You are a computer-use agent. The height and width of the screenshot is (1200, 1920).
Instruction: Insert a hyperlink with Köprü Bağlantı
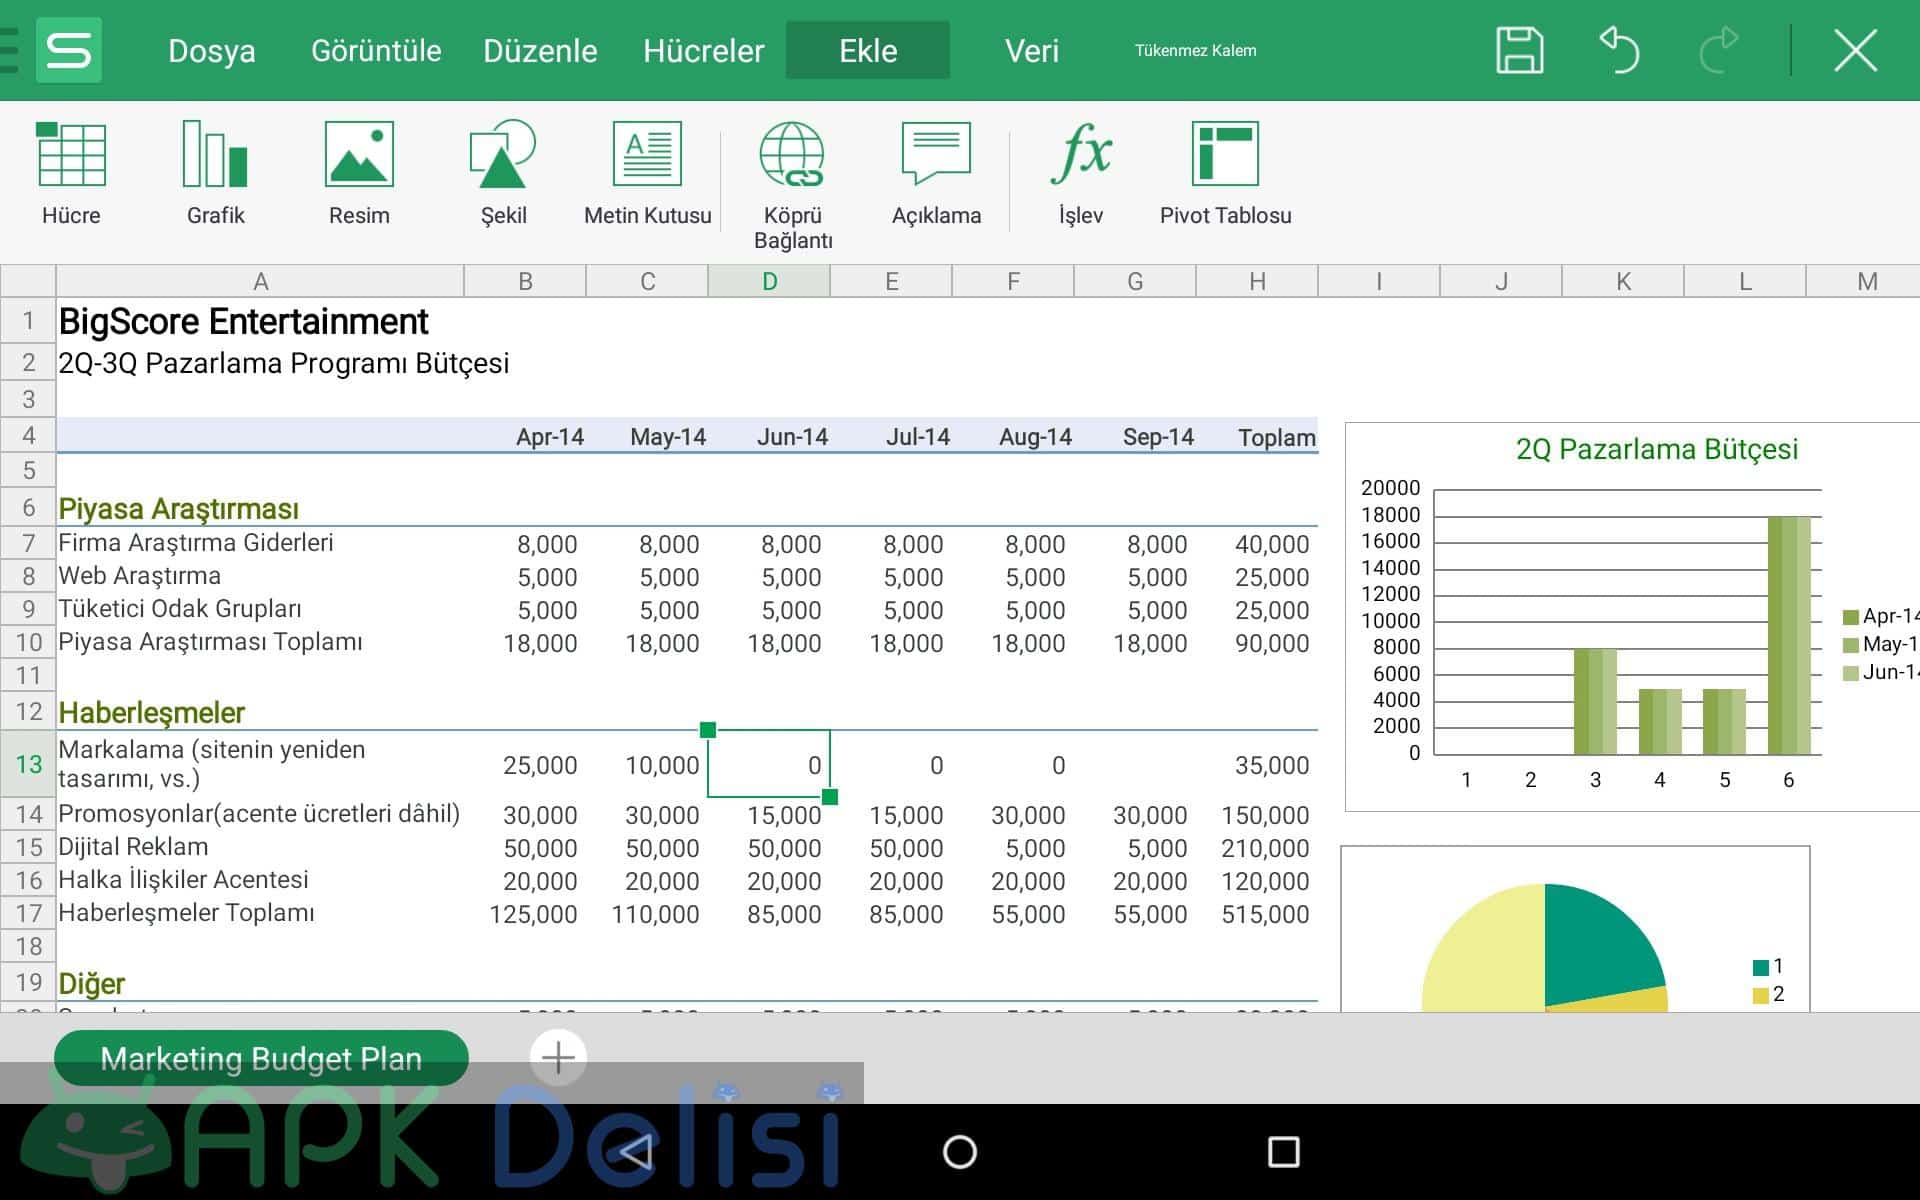click(x=792, y=186)
